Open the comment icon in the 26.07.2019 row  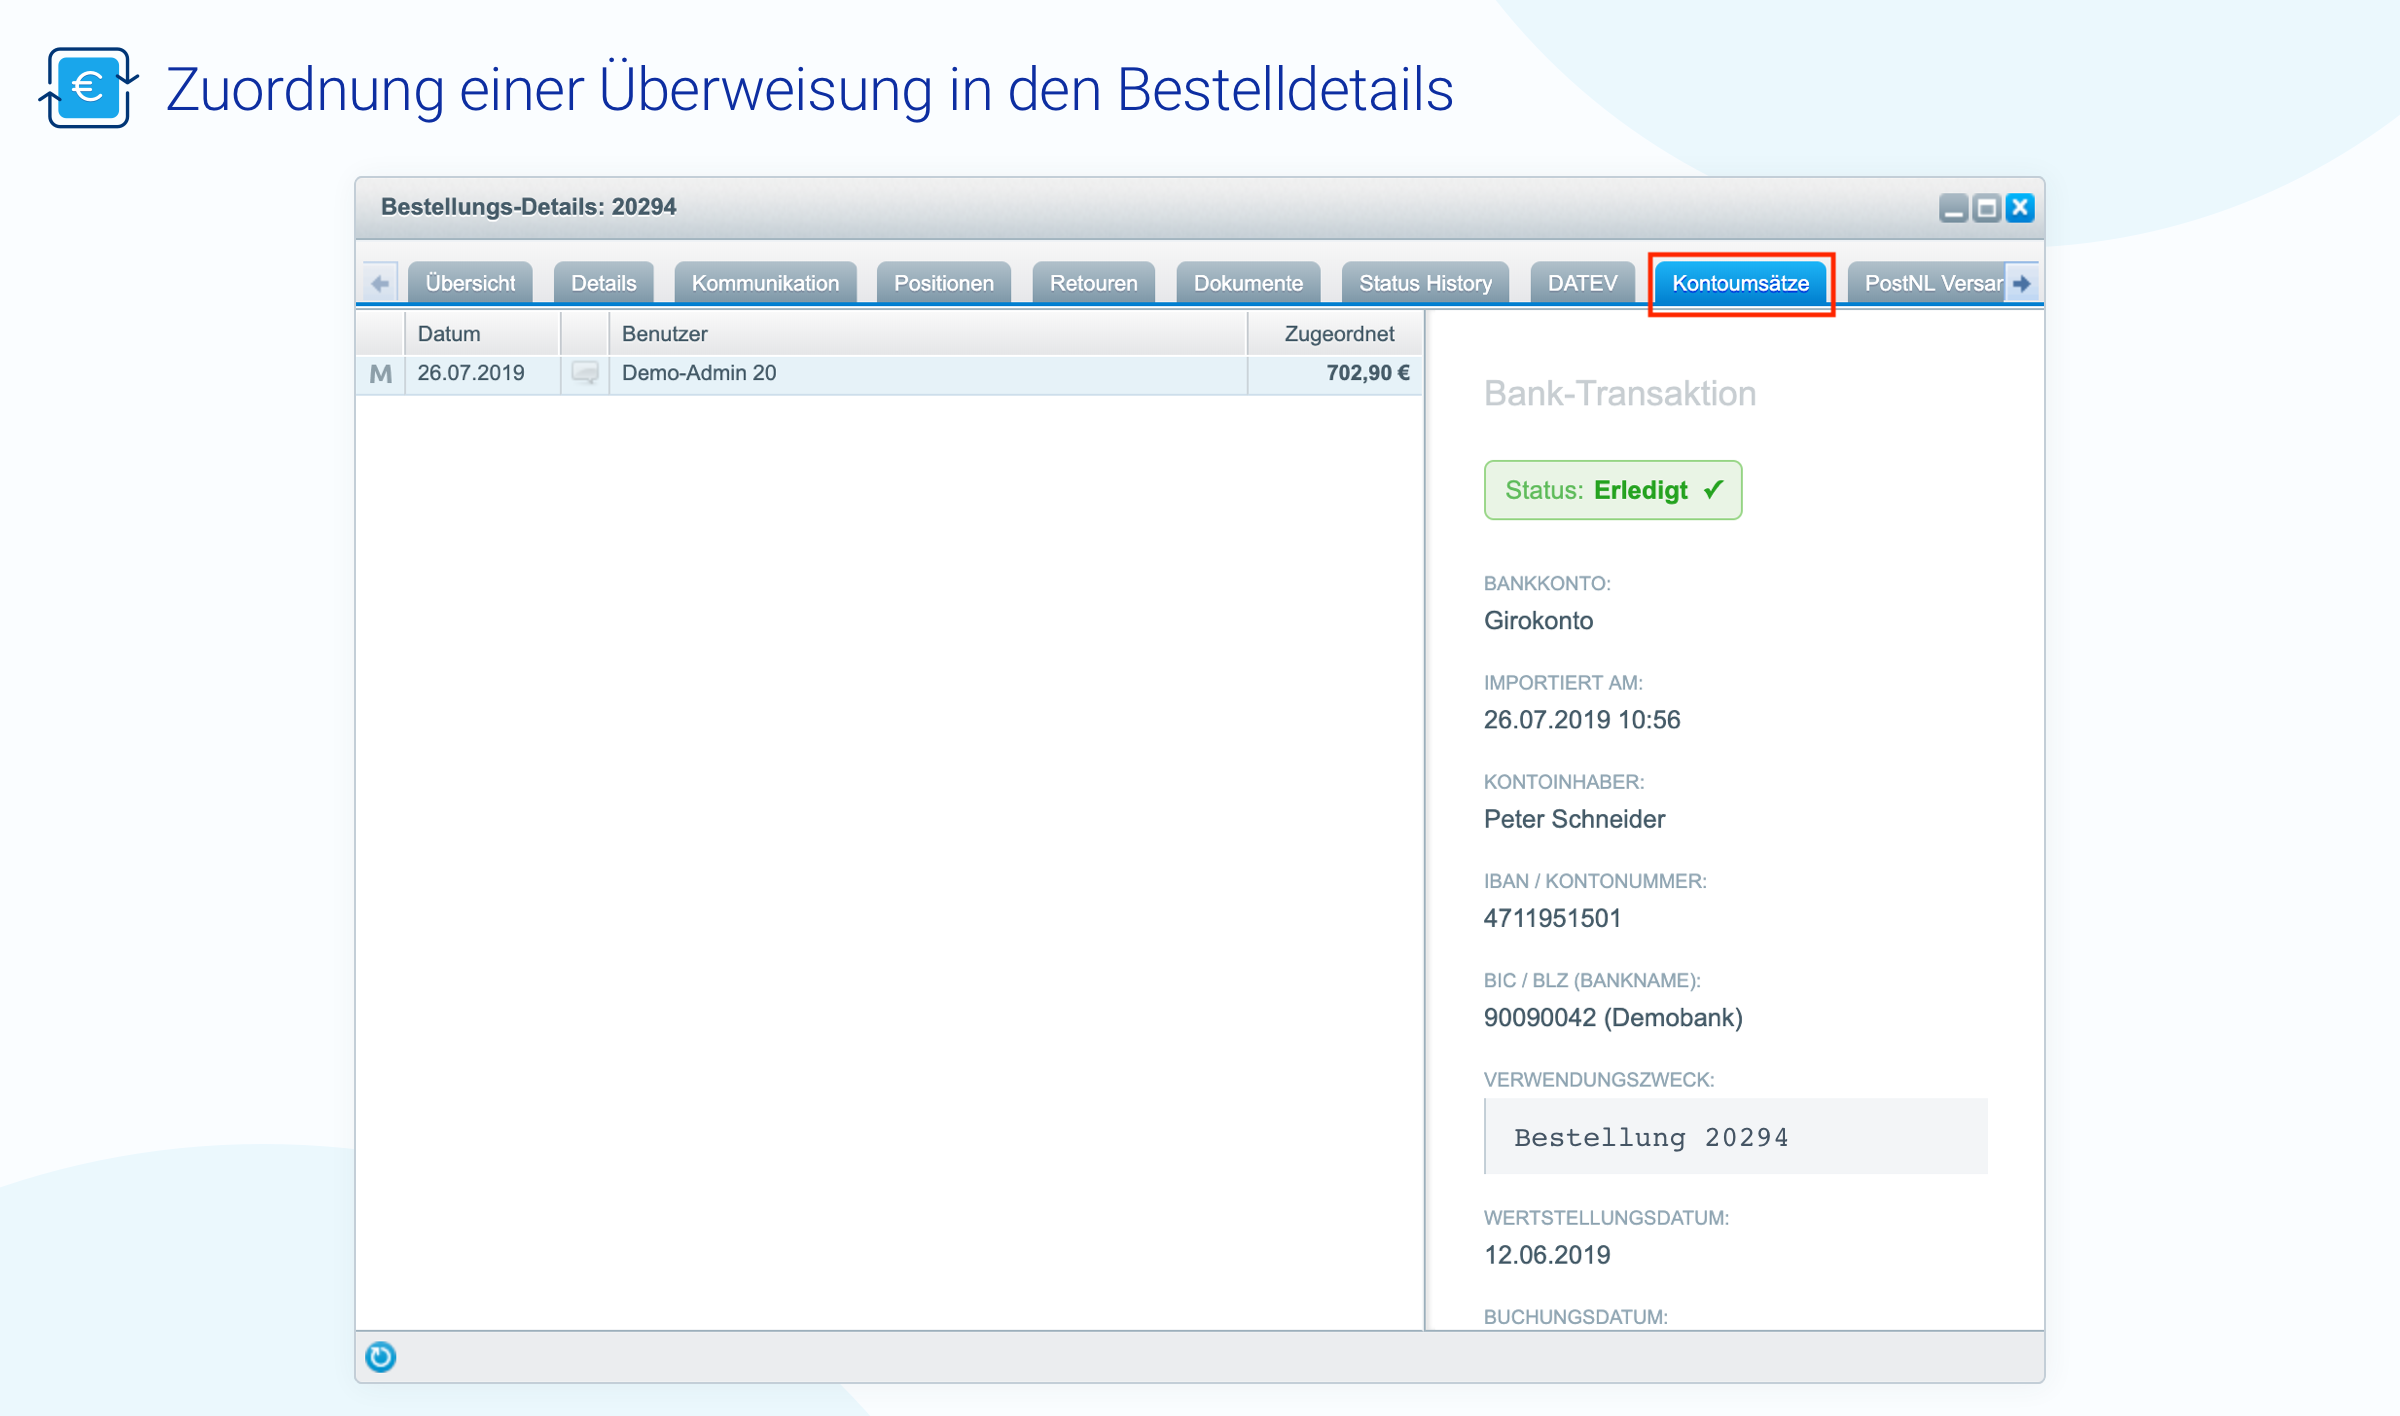click(585, 374)
